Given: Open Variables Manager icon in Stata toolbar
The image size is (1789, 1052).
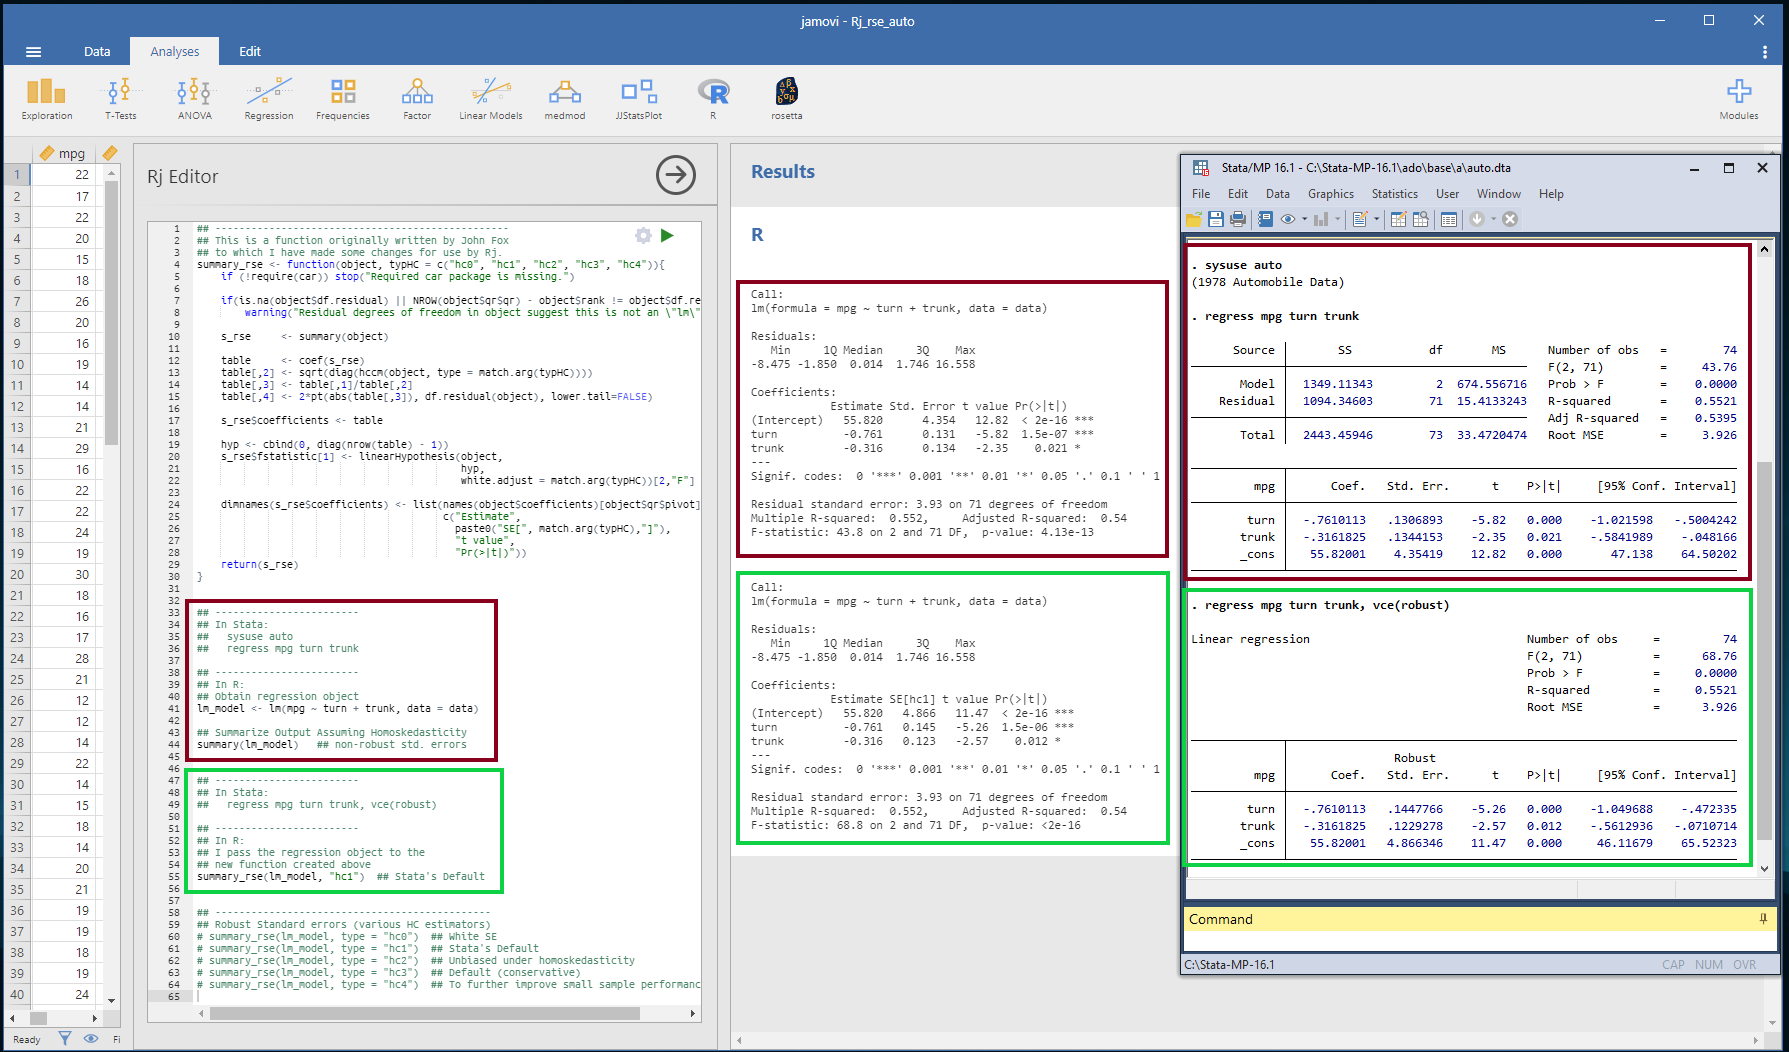Looking at the screenshot, I should pyautogui.click(x=1449, y=219).
